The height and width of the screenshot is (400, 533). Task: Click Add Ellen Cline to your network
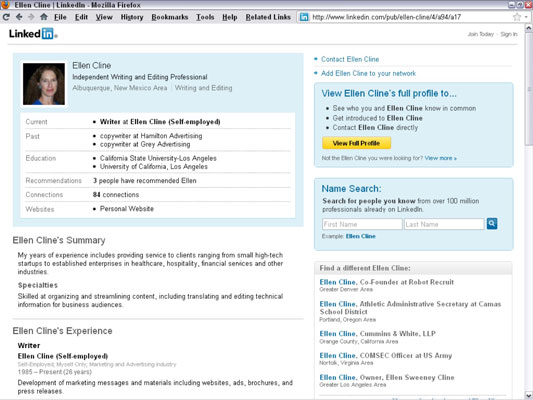[368, 73]
